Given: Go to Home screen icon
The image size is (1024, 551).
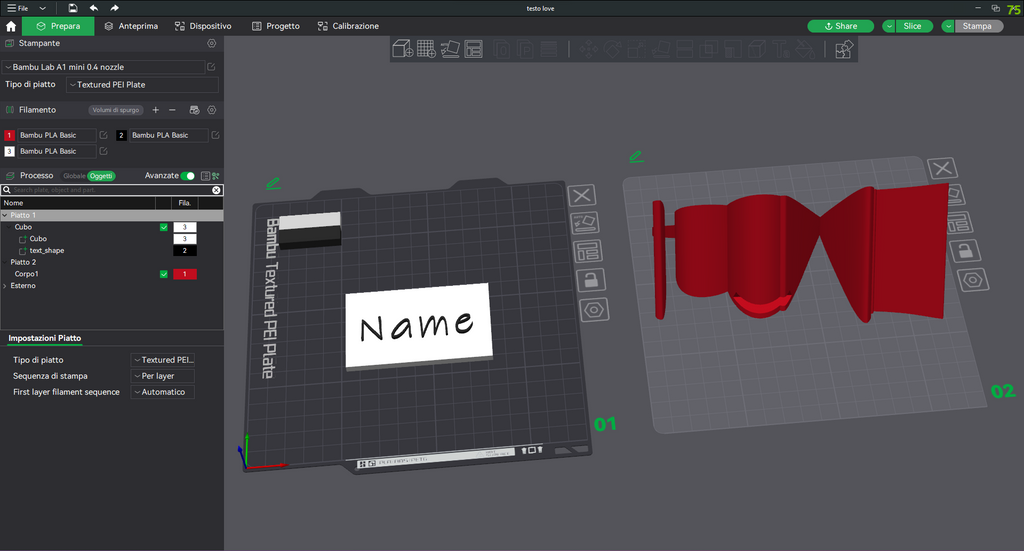Looking at the screenshot, I should click(10, 26).
